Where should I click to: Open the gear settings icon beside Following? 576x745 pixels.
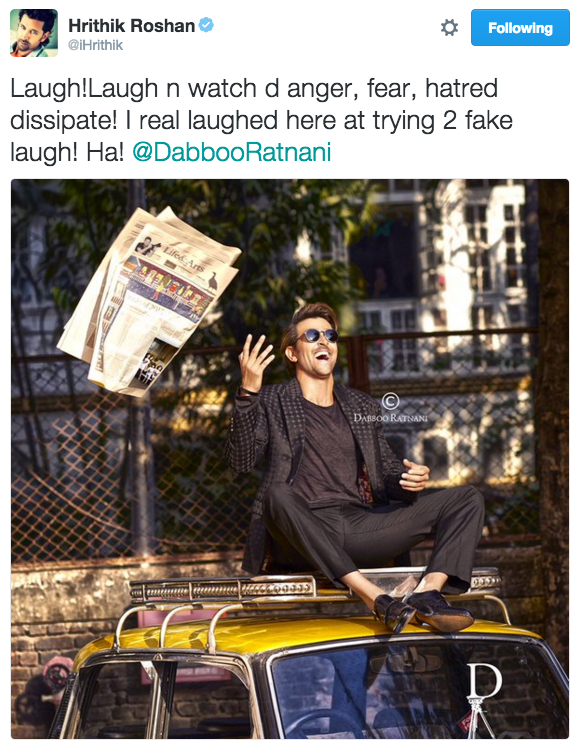[449, 28]
